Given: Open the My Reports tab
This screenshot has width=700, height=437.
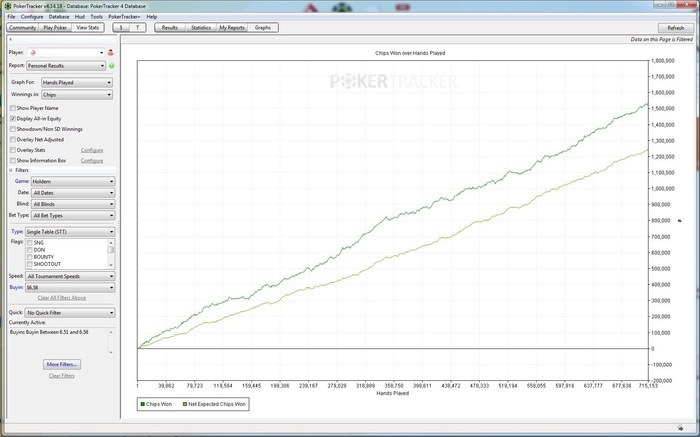Looking at the screenshot, I should 232,28.
